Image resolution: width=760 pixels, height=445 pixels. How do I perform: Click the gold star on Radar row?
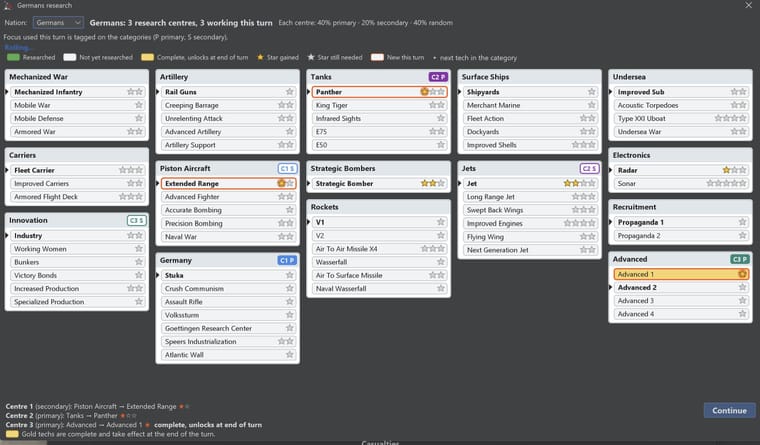click(x=726, y=170)
